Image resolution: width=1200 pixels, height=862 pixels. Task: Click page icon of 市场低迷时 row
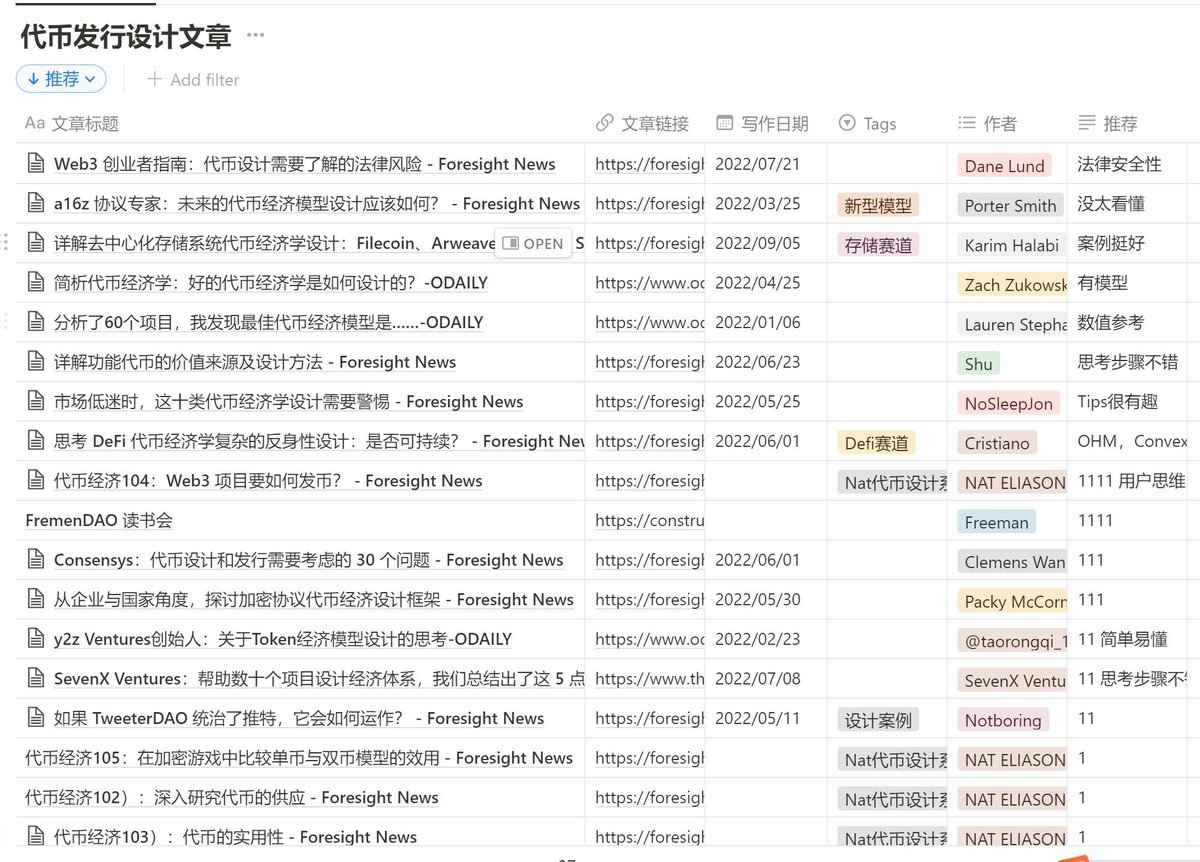point(36,402)
